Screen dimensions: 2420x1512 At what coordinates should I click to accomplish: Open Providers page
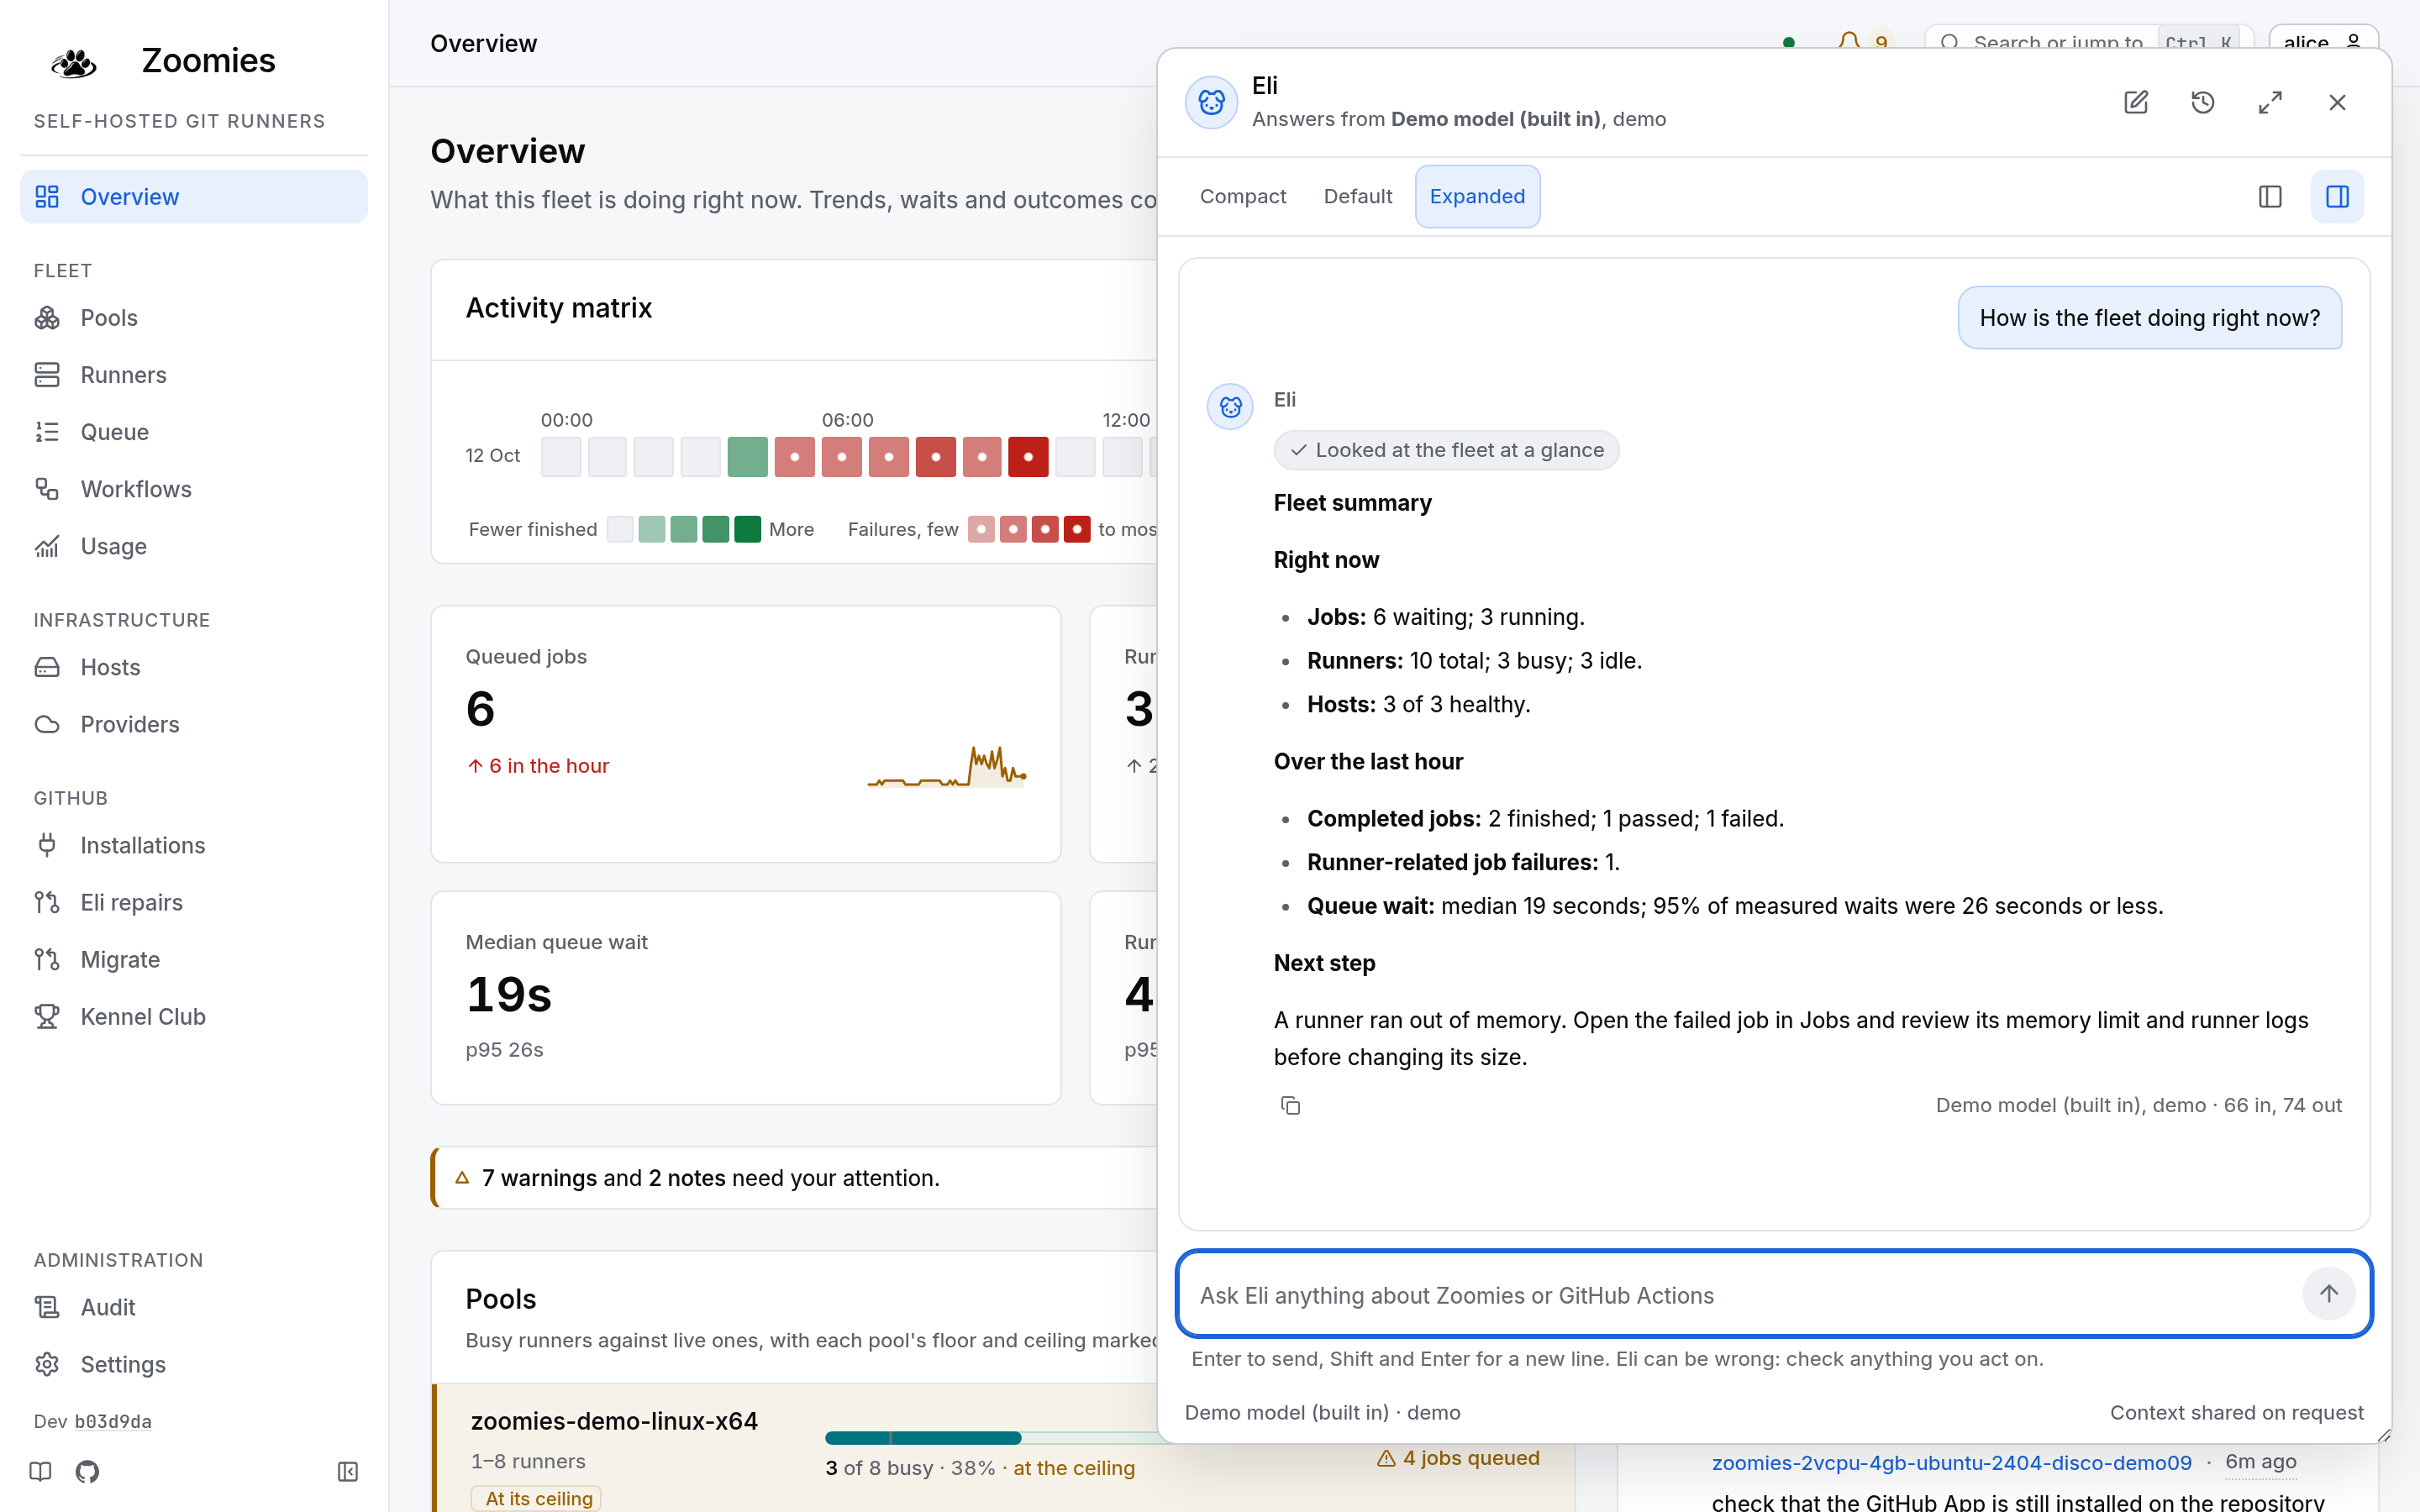(194, 724)
